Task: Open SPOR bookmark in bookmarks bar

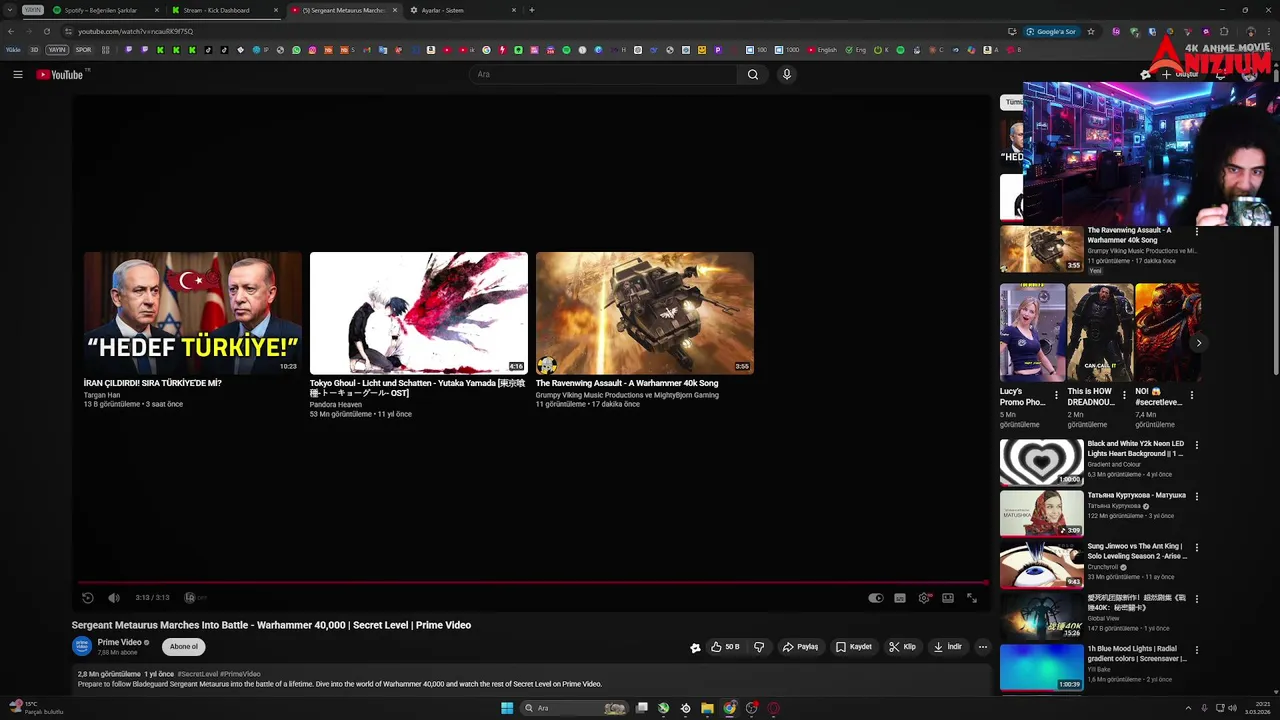Action: coord(83,50)
